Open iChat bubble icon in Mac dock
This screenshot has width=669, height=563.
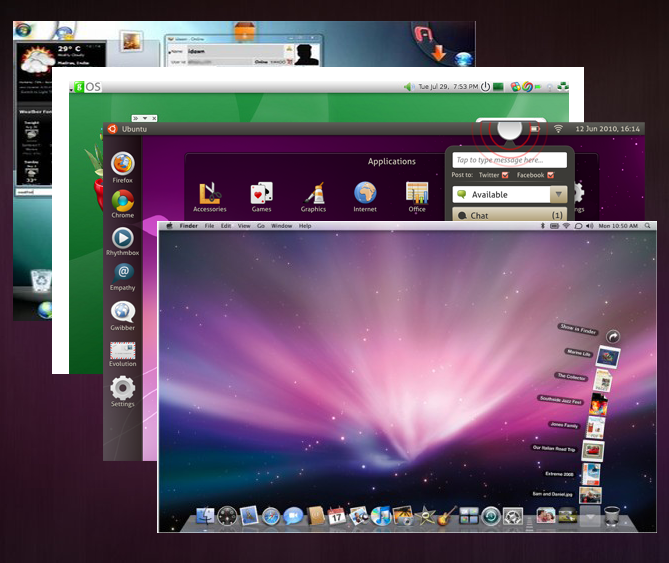point(293,516)
